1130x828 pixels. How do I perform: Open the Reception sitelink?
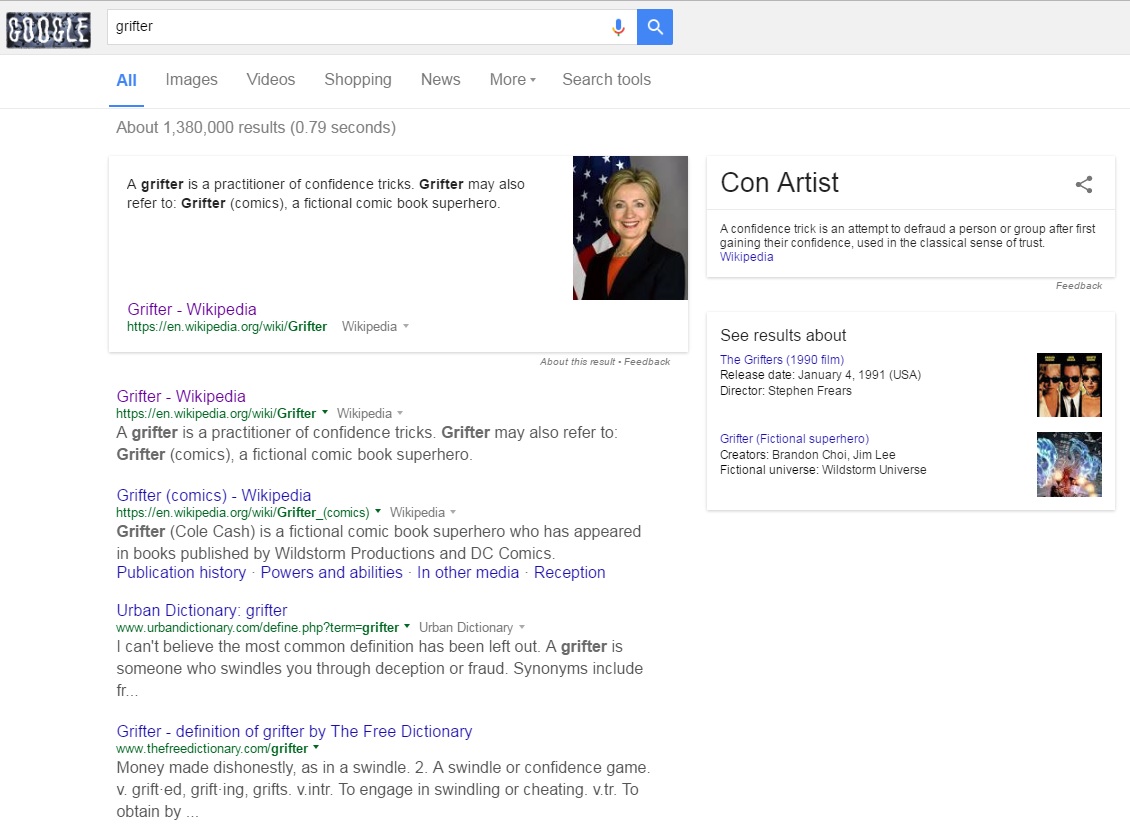[x=569, y=572]
